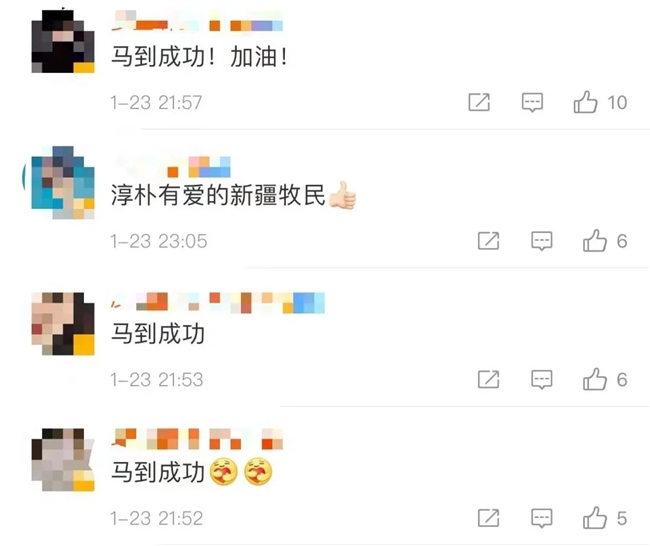Repost the comment from 1-23 21:53
The image size is (650, 546).
(x=489, y=379)
